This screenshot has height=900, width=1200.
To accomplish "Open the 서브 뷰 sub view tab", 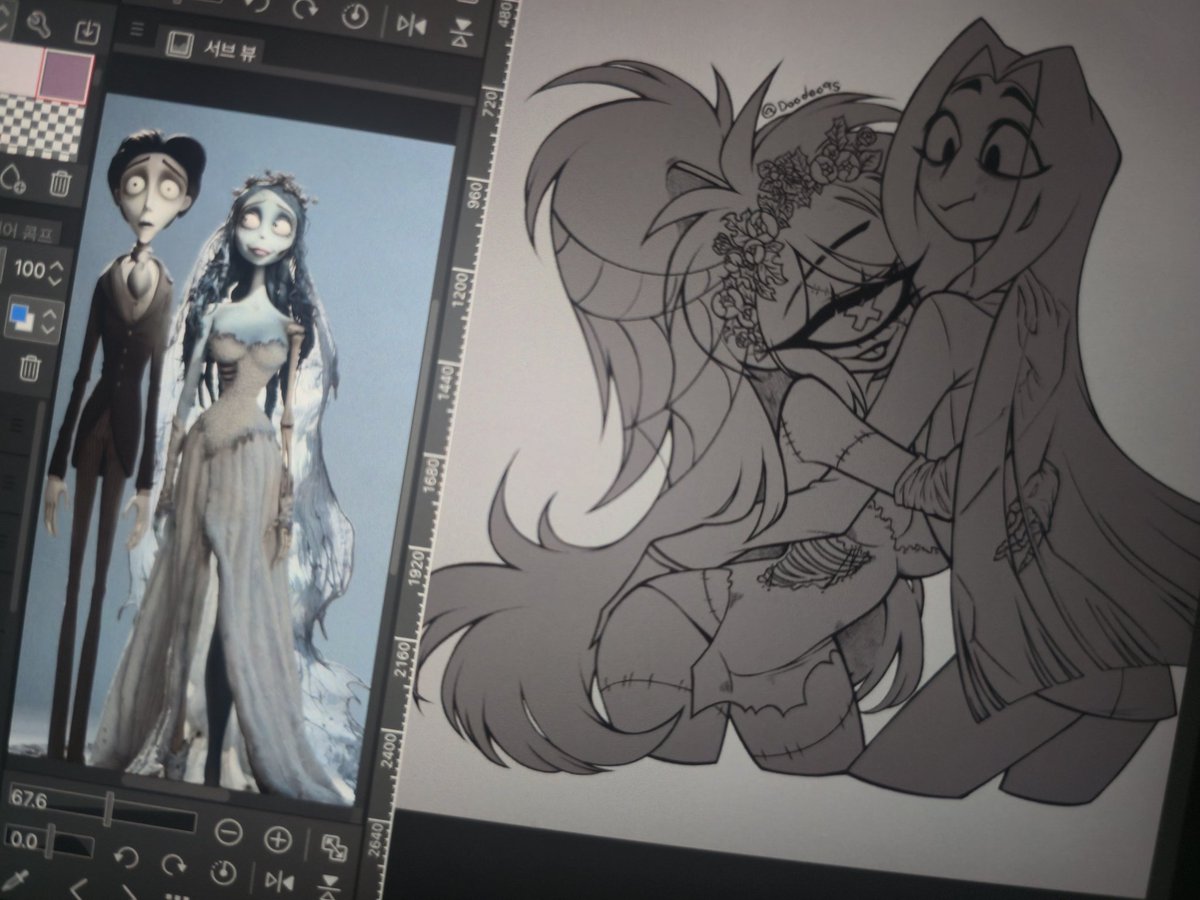I will pos(210,44).
